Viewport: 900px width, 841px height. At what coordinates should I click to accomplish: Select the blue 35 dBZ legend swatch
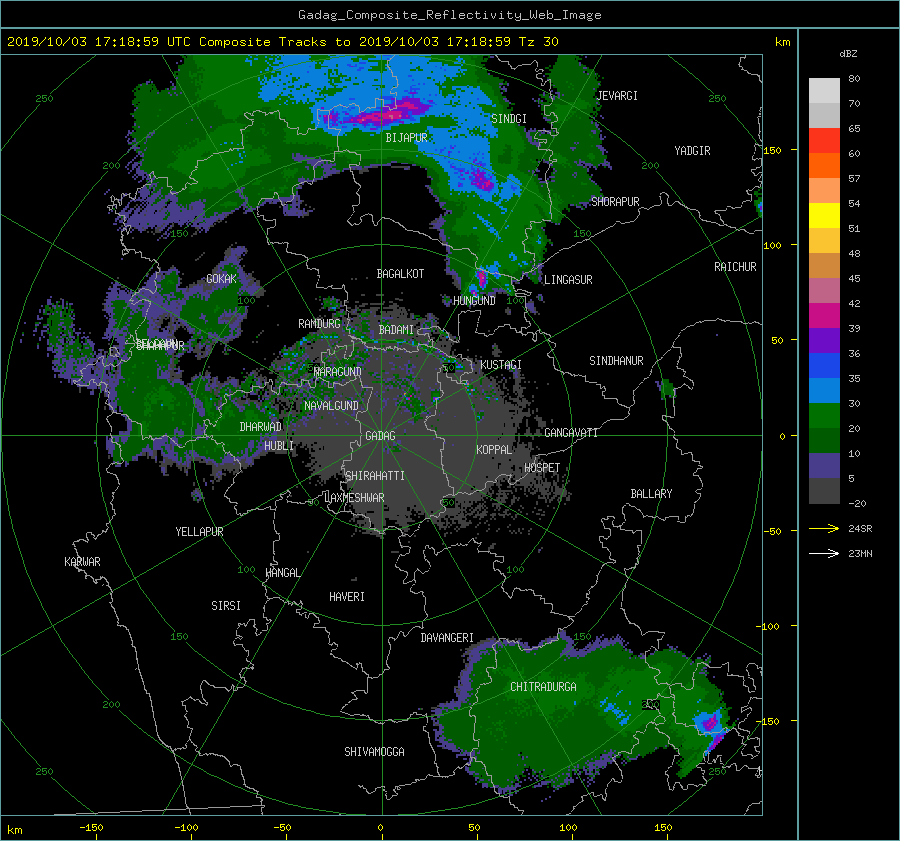coord(824,366)
